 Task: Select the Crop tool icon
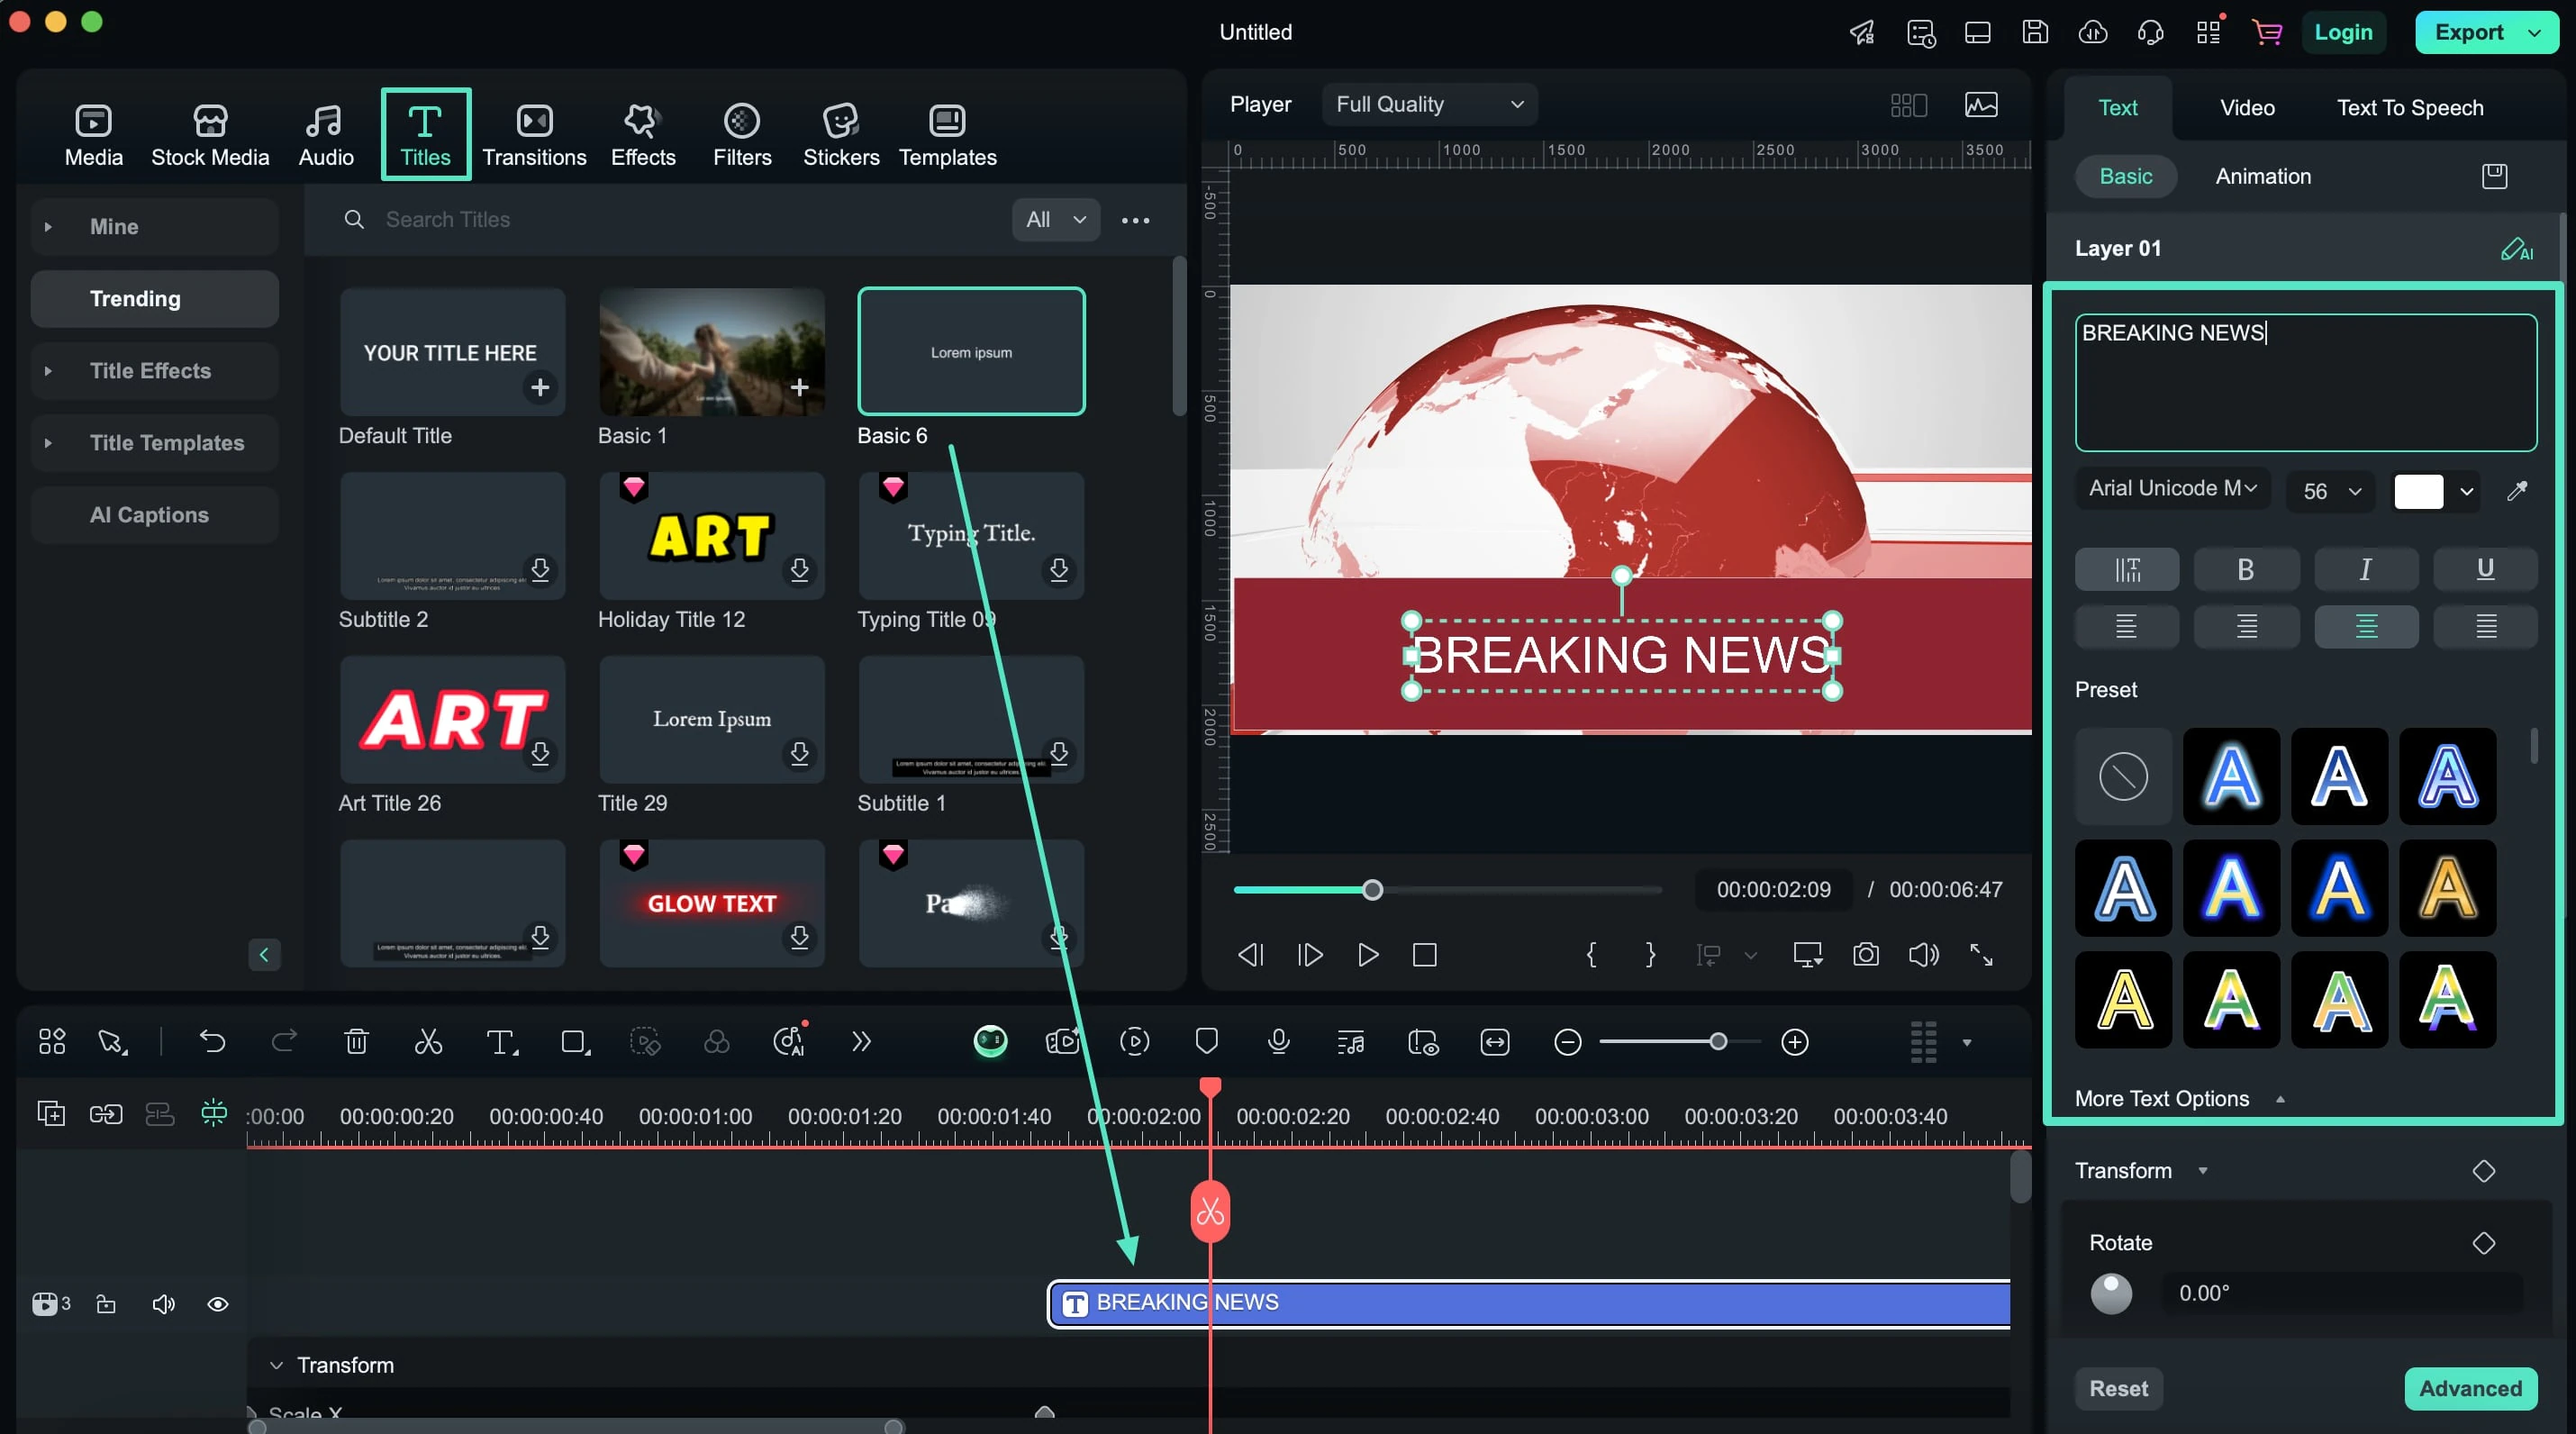click(576, 1042)
